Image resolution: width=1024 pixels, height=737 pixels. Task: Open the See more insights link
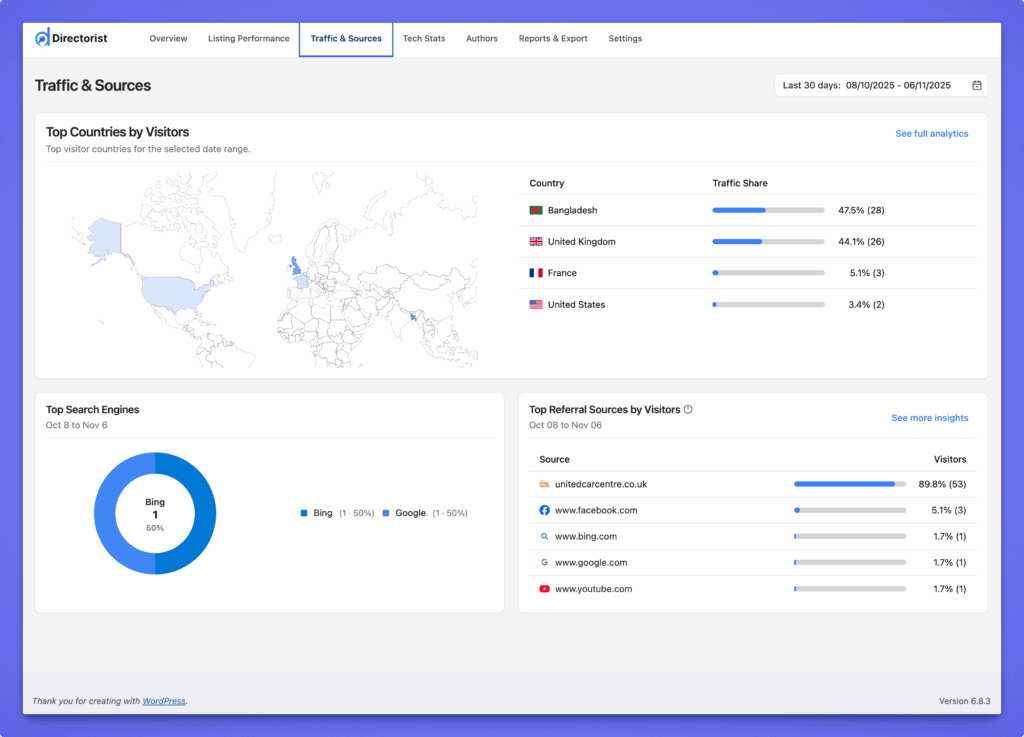tap(929, 418)
